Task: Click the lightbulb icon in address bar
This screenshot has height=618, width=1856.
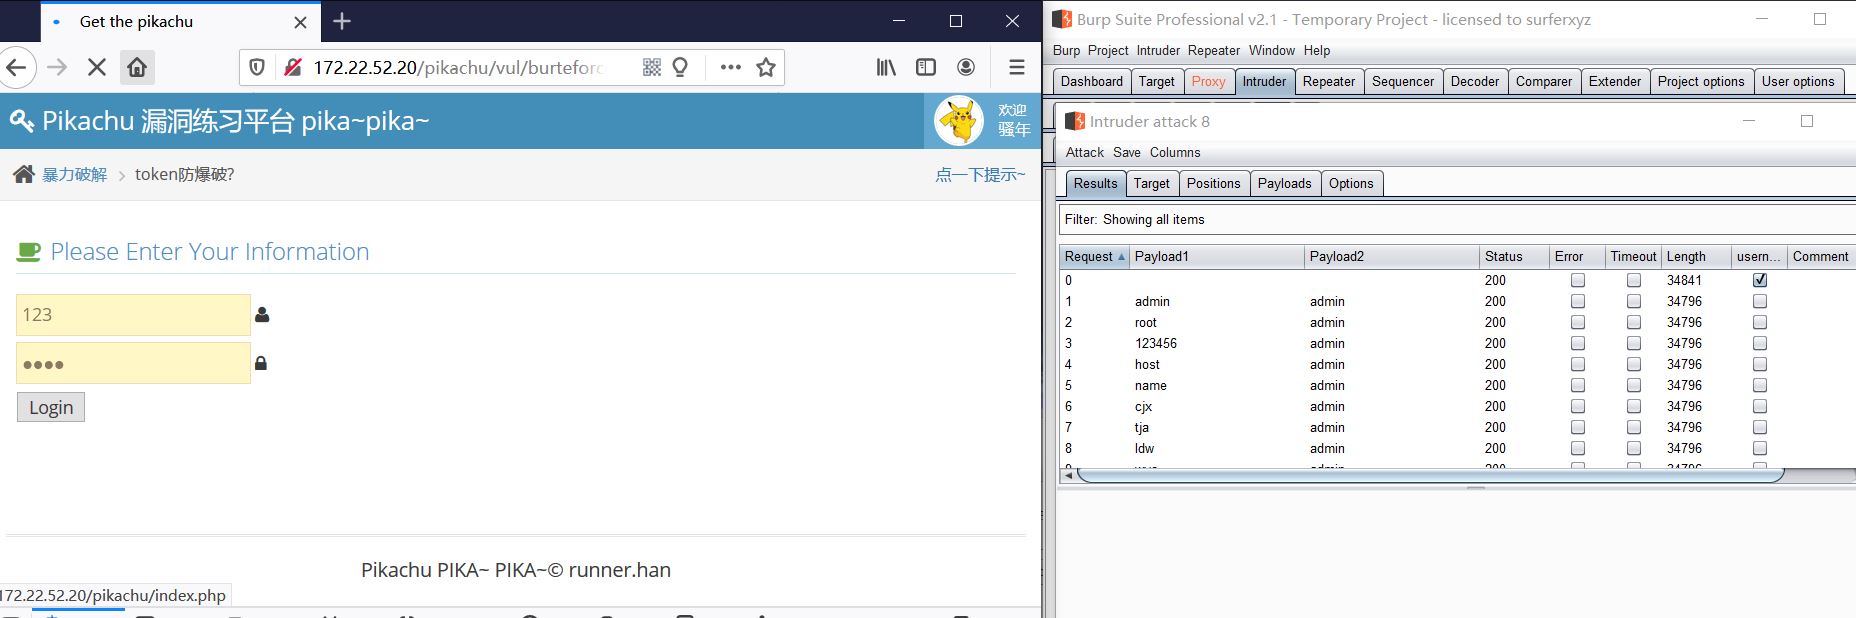Action: tap(680, 67)
